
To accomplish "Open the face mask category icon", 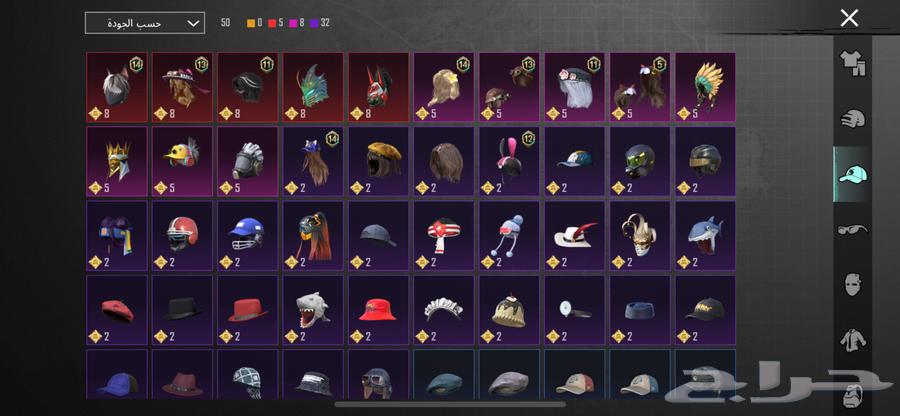I will pos(852,285).
